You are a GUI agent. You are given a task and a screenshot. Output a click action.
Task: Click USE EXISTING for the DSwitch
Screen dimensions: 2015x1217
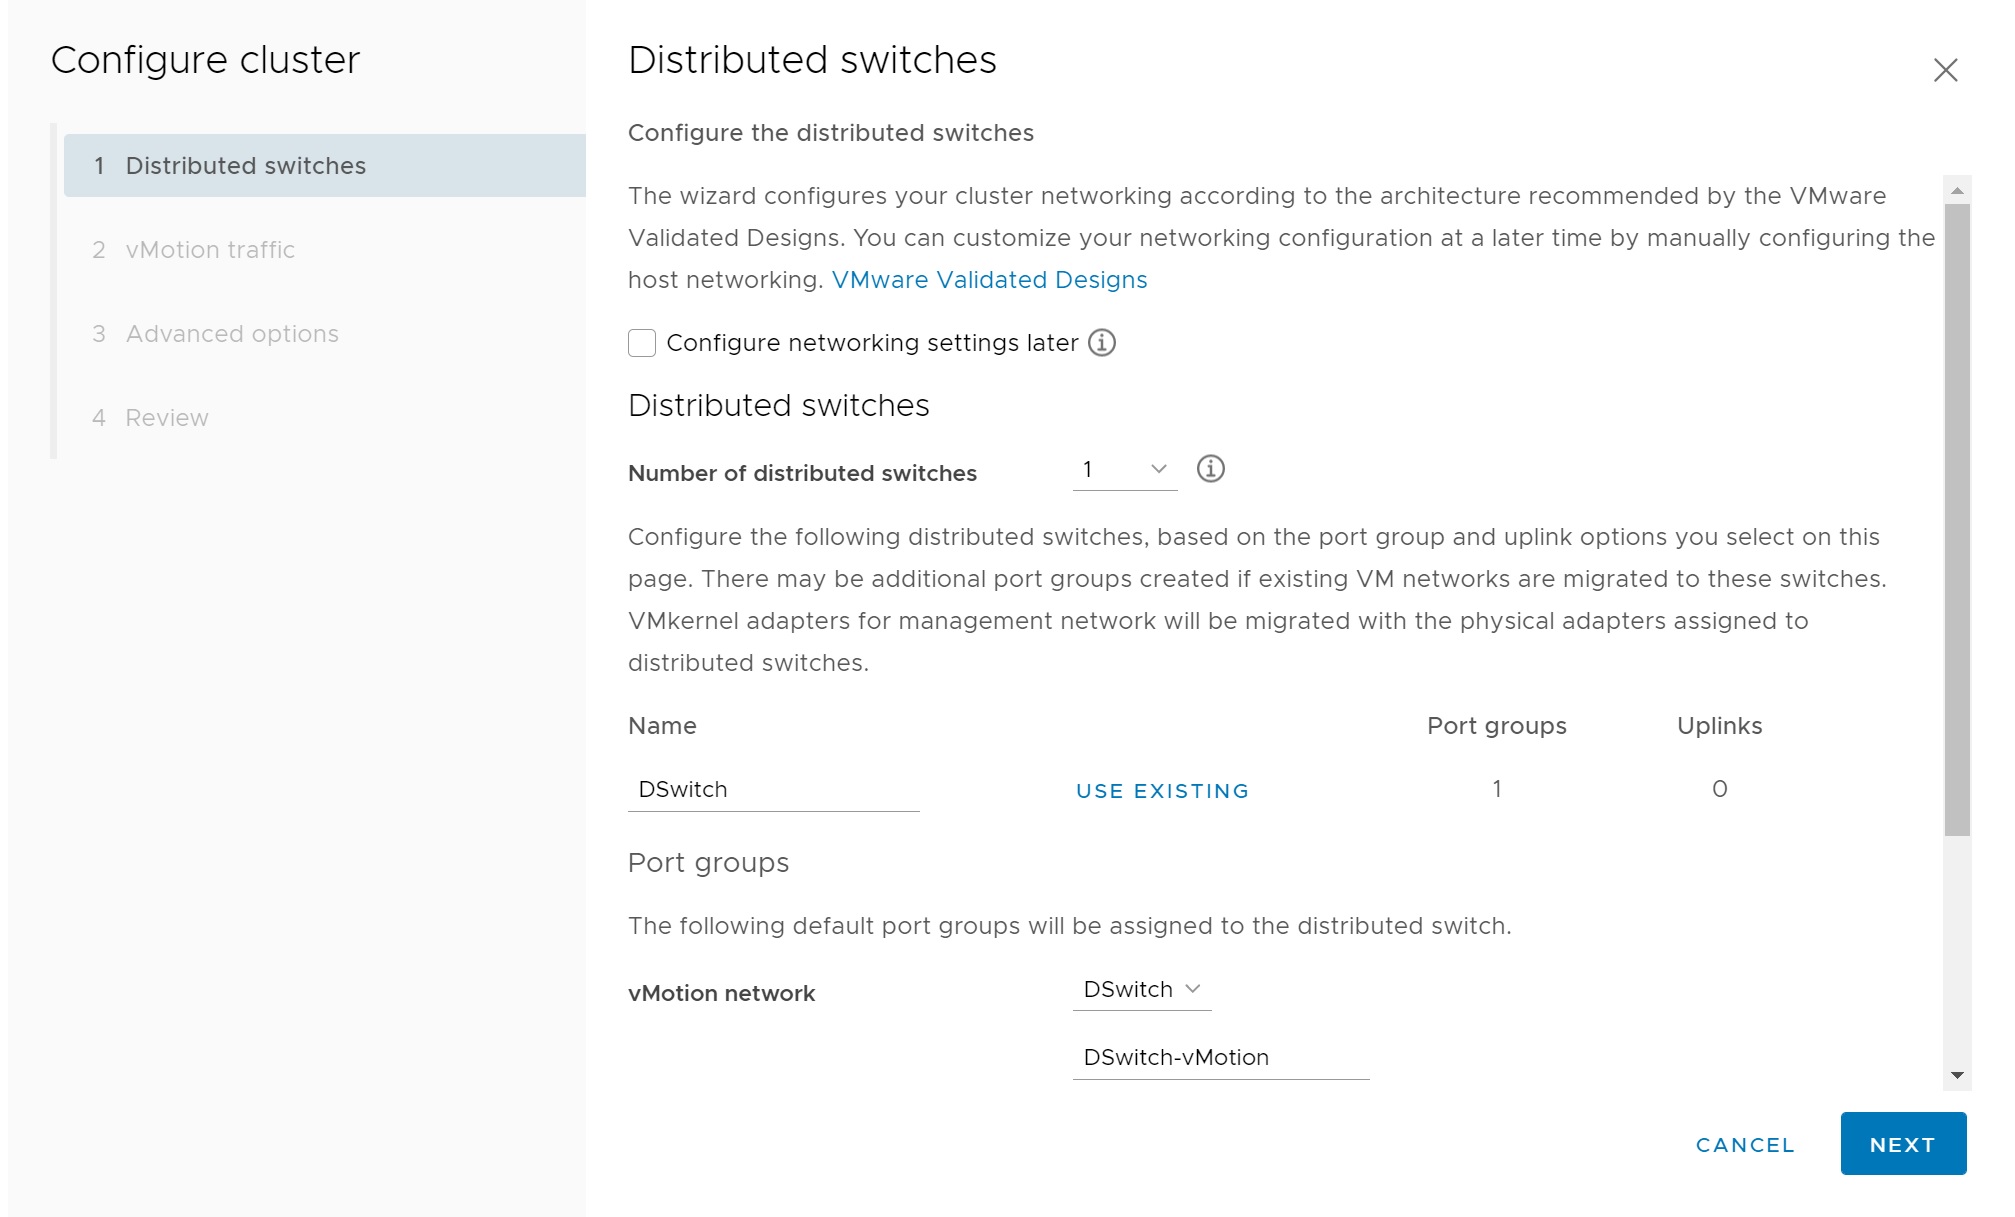pyautogui.click(x=1162, y=791)
